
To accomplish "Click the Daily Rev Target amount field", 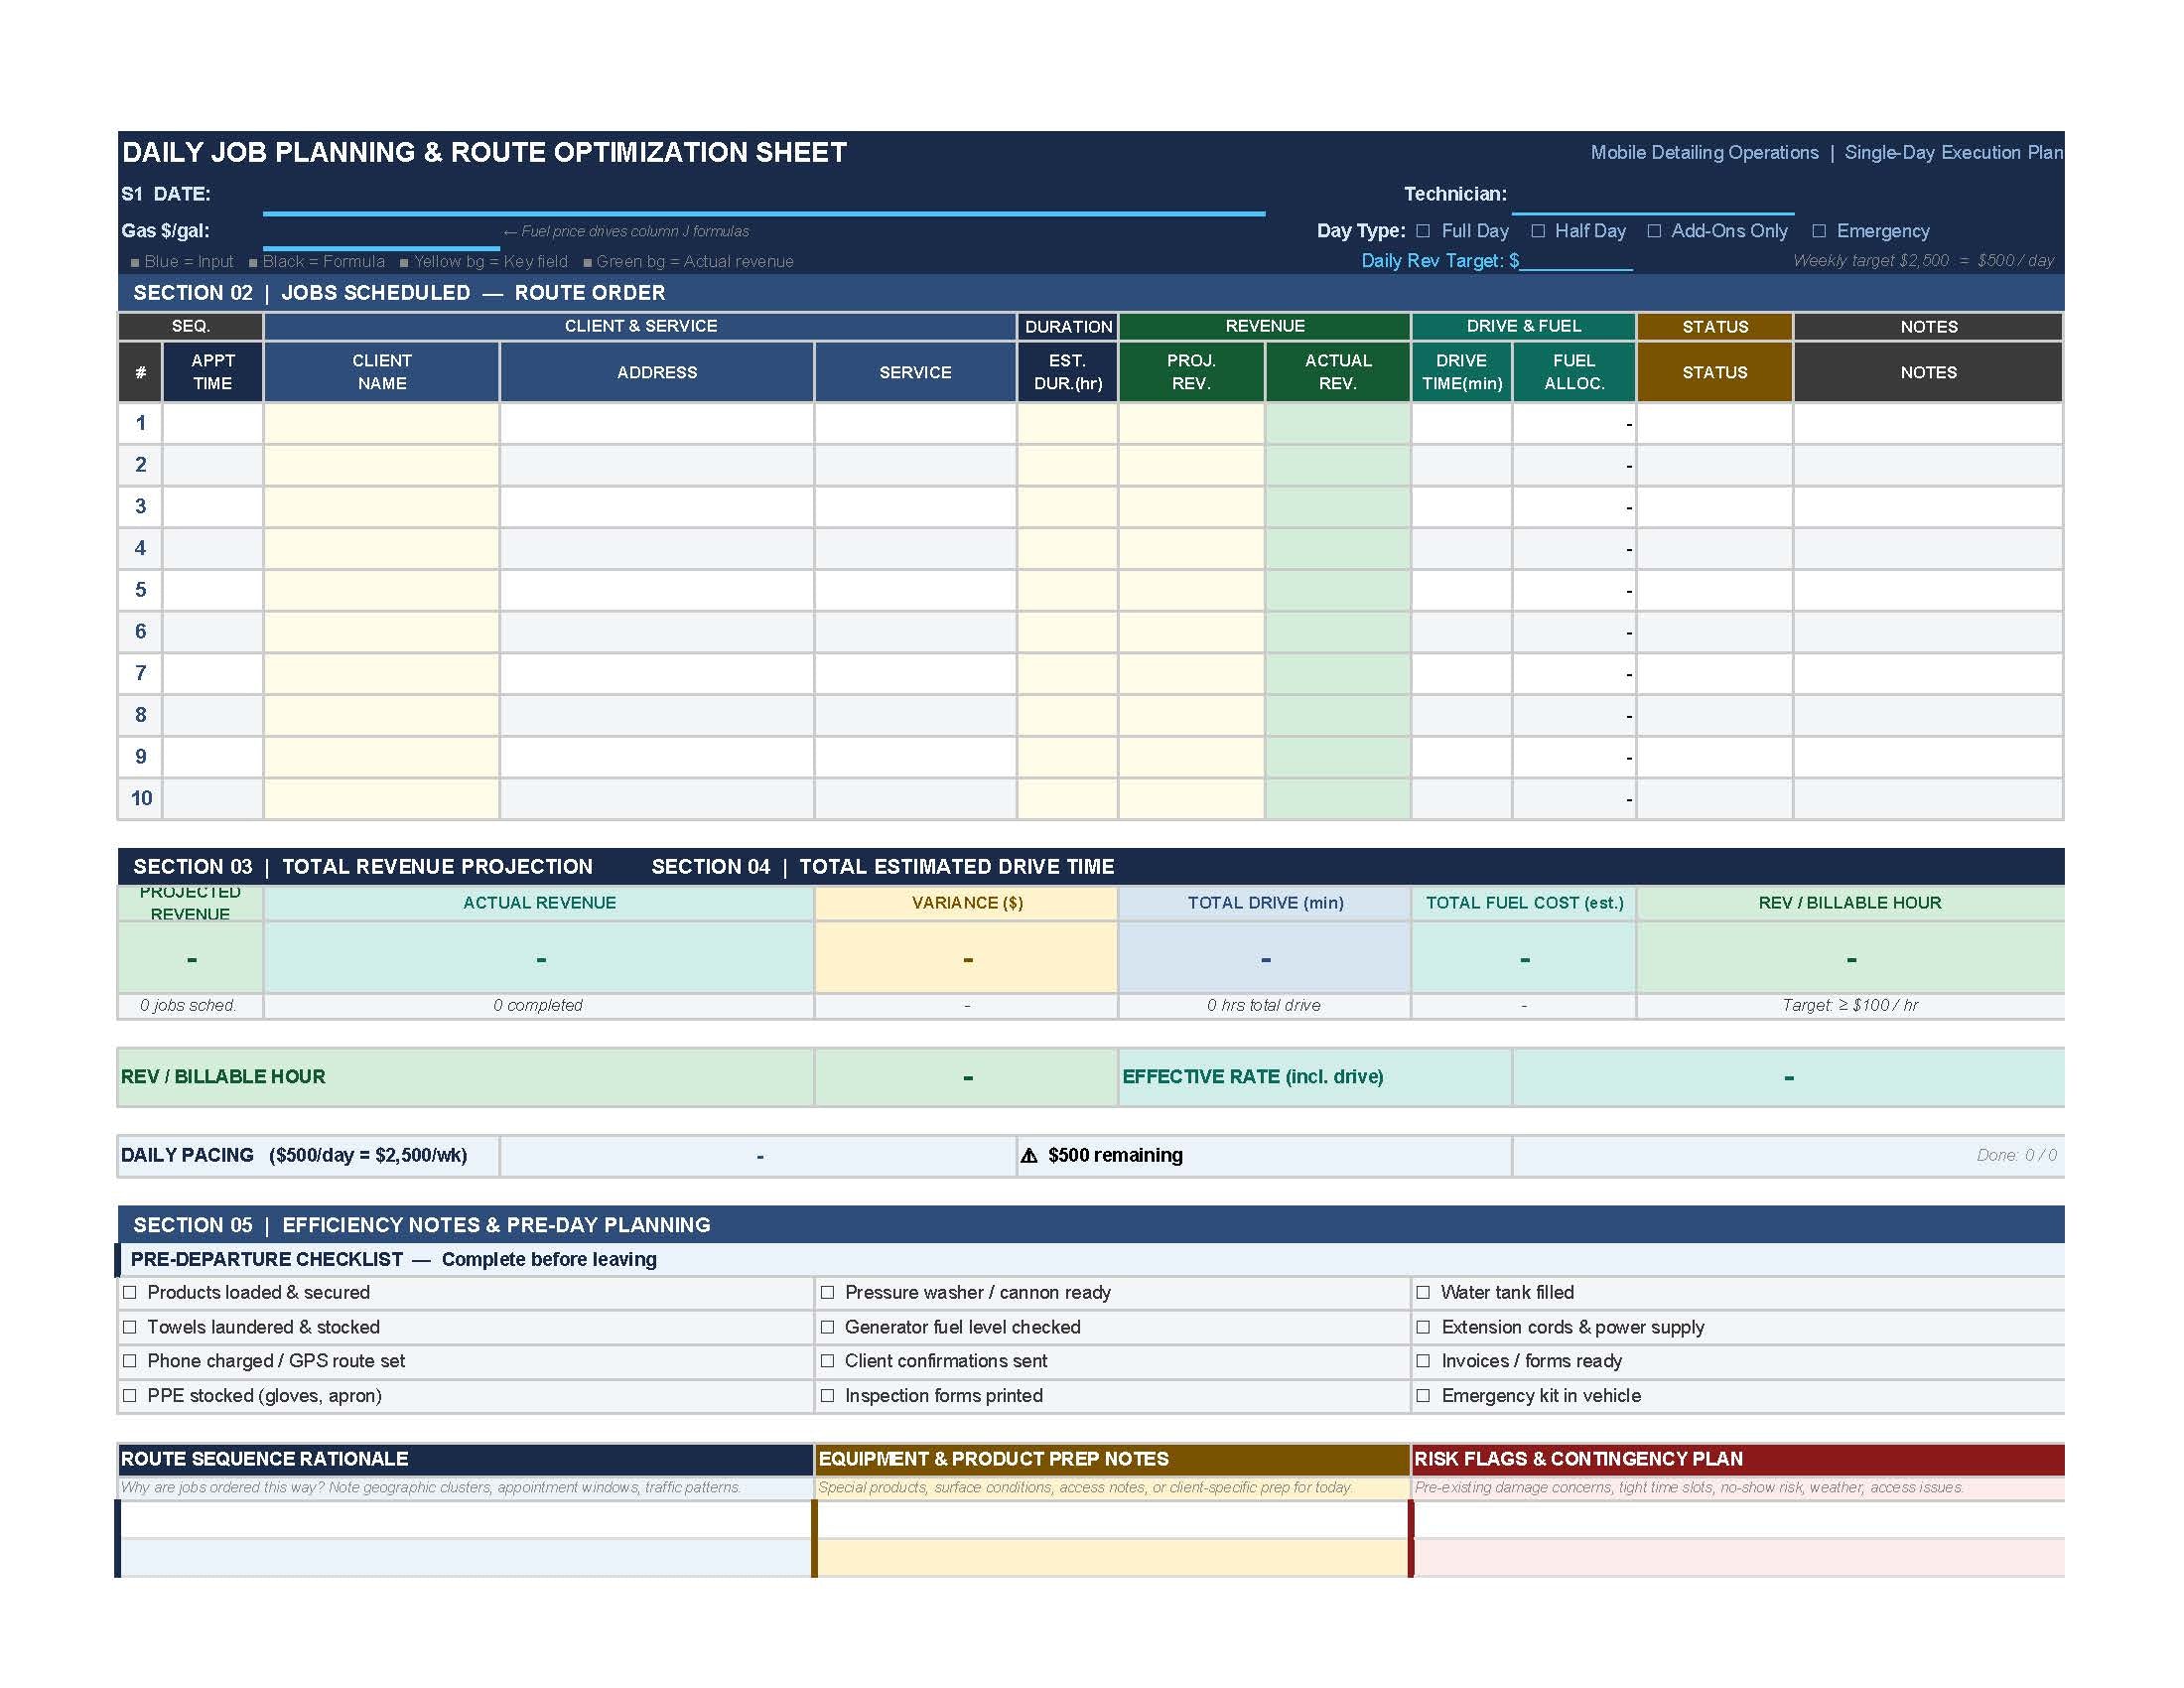I will 1576,261.
